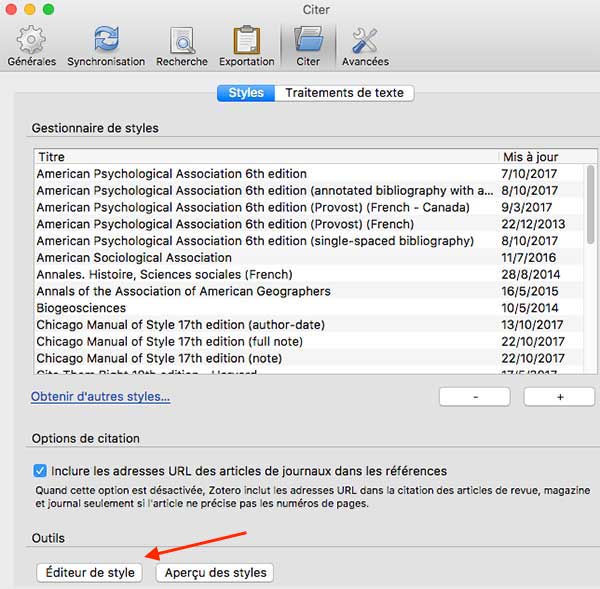Select Chicago Manual of Style 17th (note)
Image resolution: width=600 pixels, height=589 pixels.
coord(308,358)
